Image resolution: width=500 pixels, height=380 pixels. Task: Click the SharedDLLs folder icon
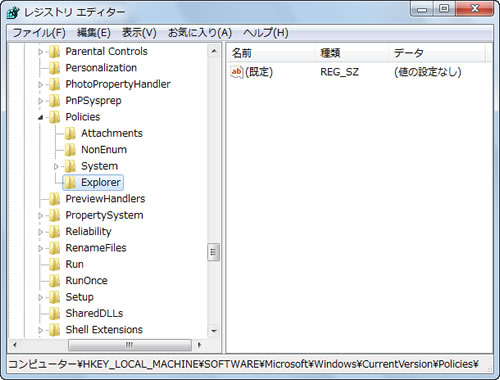click(54, 313)
